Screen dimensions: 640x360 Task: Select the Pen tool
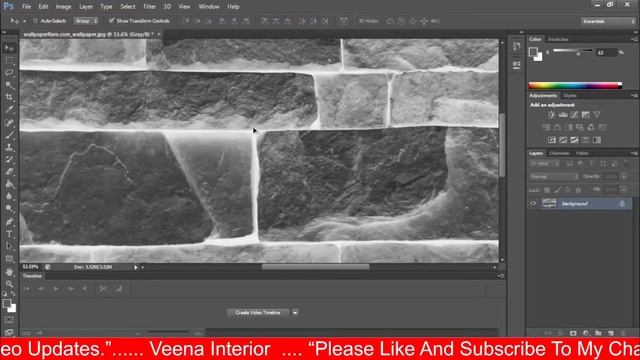click(9, 222)
